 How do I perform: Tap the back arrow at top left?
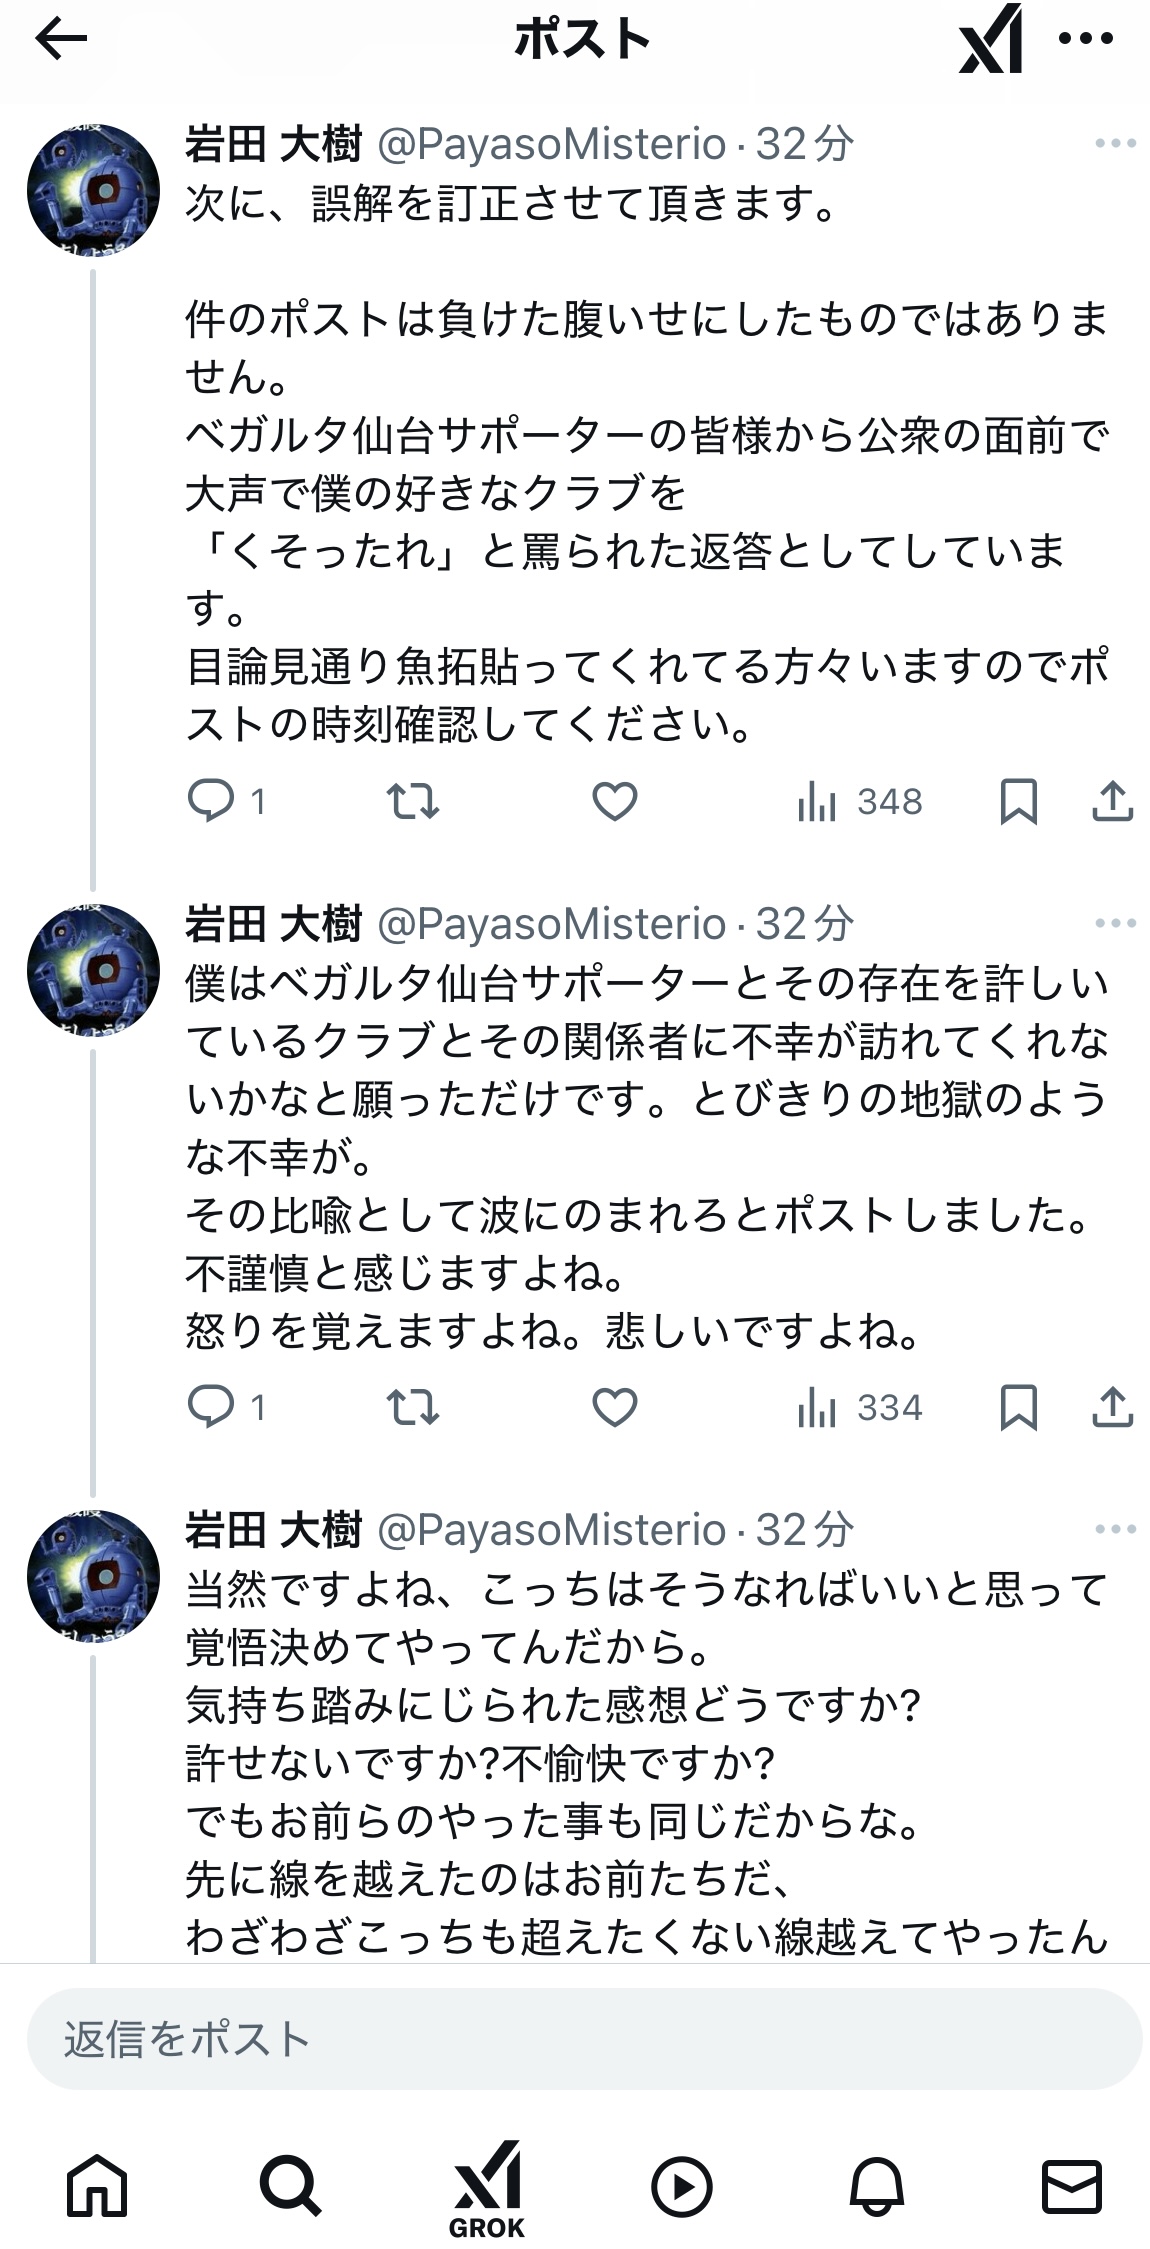62,40
